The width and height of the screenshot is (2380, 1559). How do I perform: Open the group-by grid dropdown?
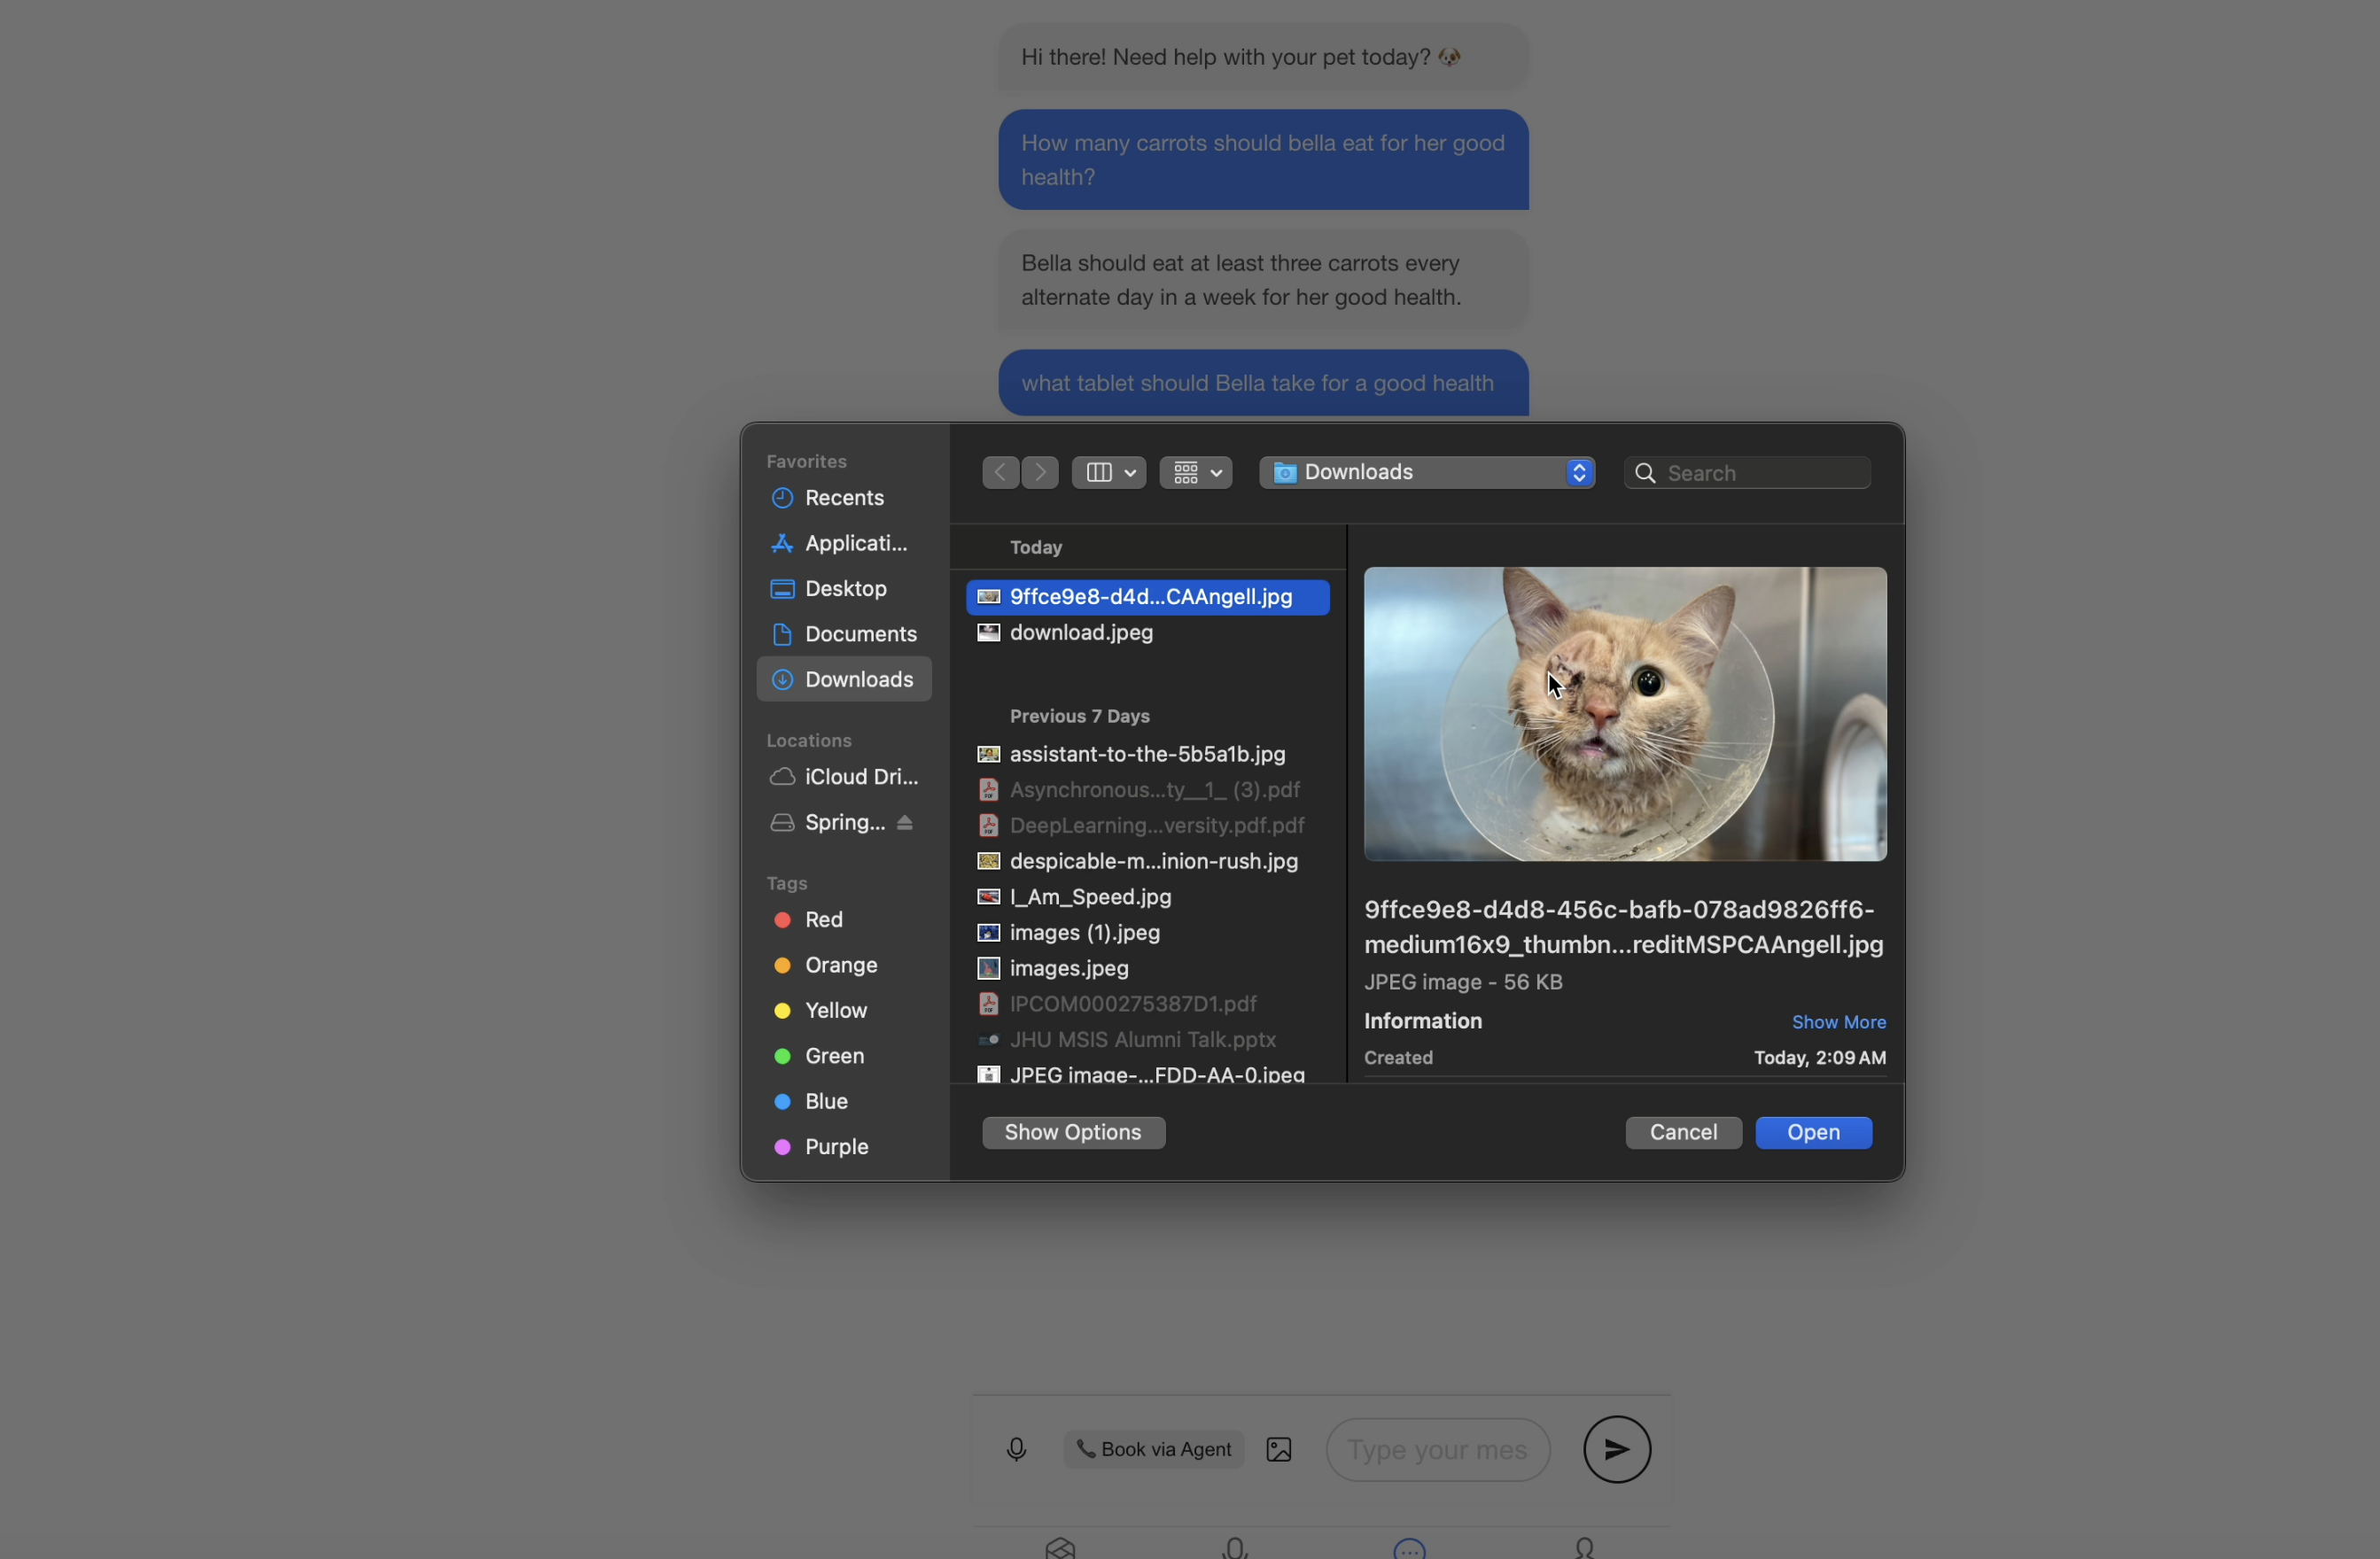[x=1195, y=472]
